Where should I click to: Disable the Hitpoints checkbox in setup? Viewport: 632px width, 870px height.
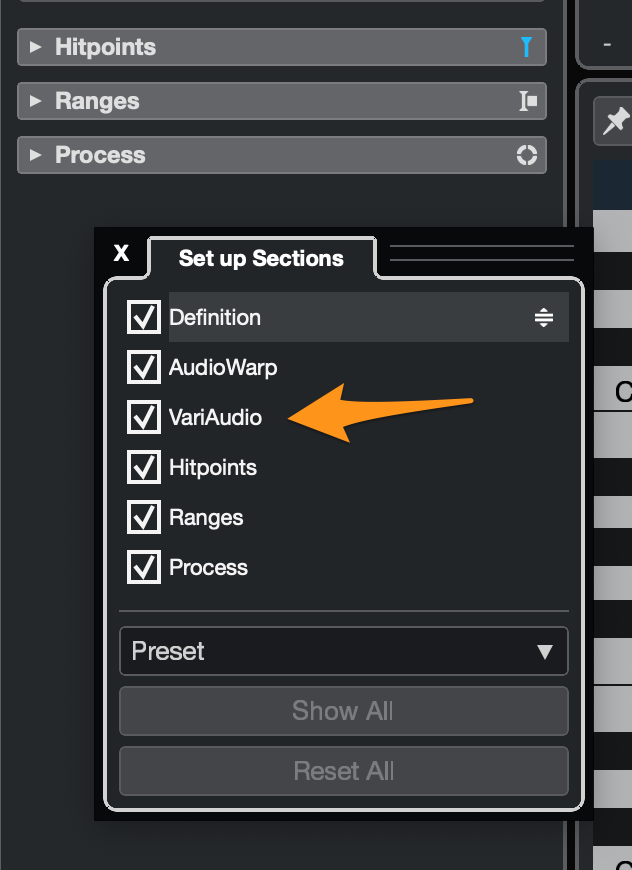point(144,467)
